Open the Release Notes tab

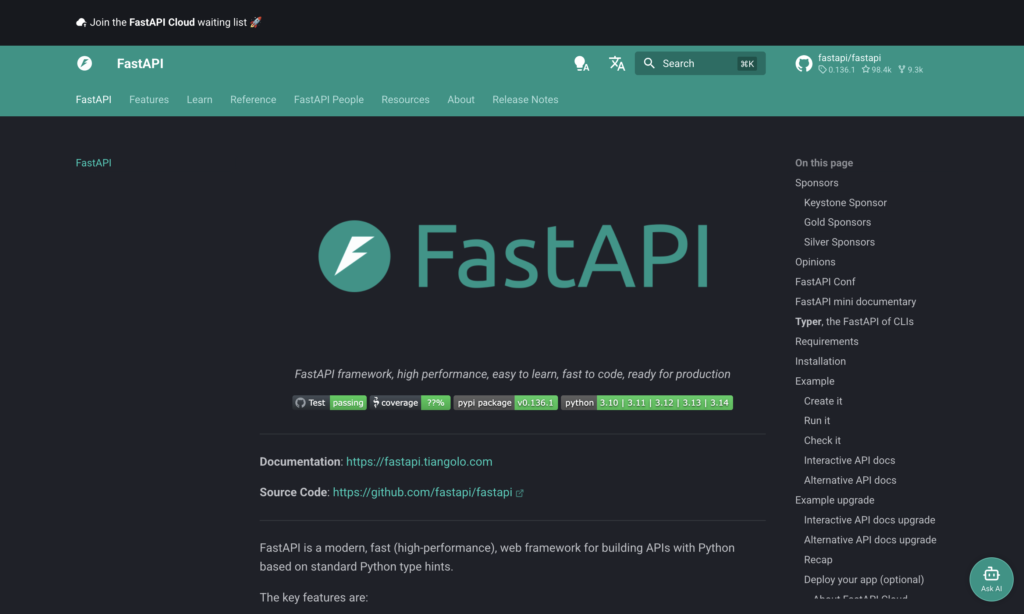(x=525, y=99)
